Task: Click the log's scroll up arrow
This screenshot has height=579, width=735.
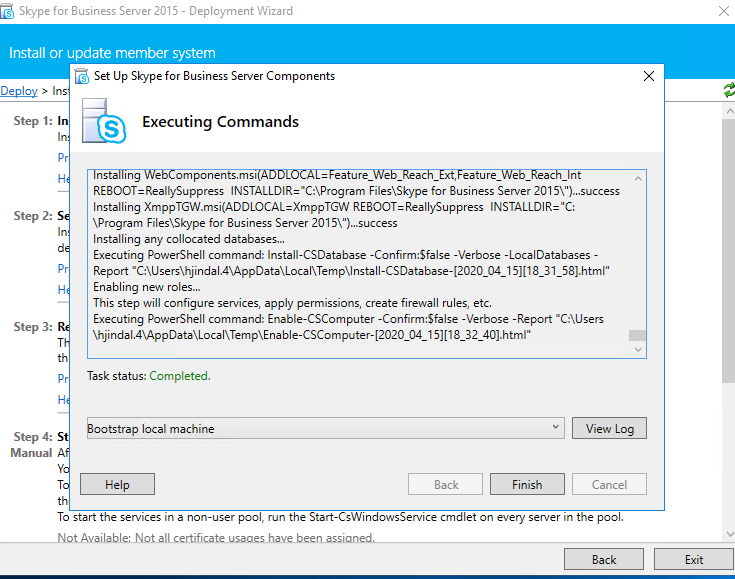Action: (x=637, y=177)
